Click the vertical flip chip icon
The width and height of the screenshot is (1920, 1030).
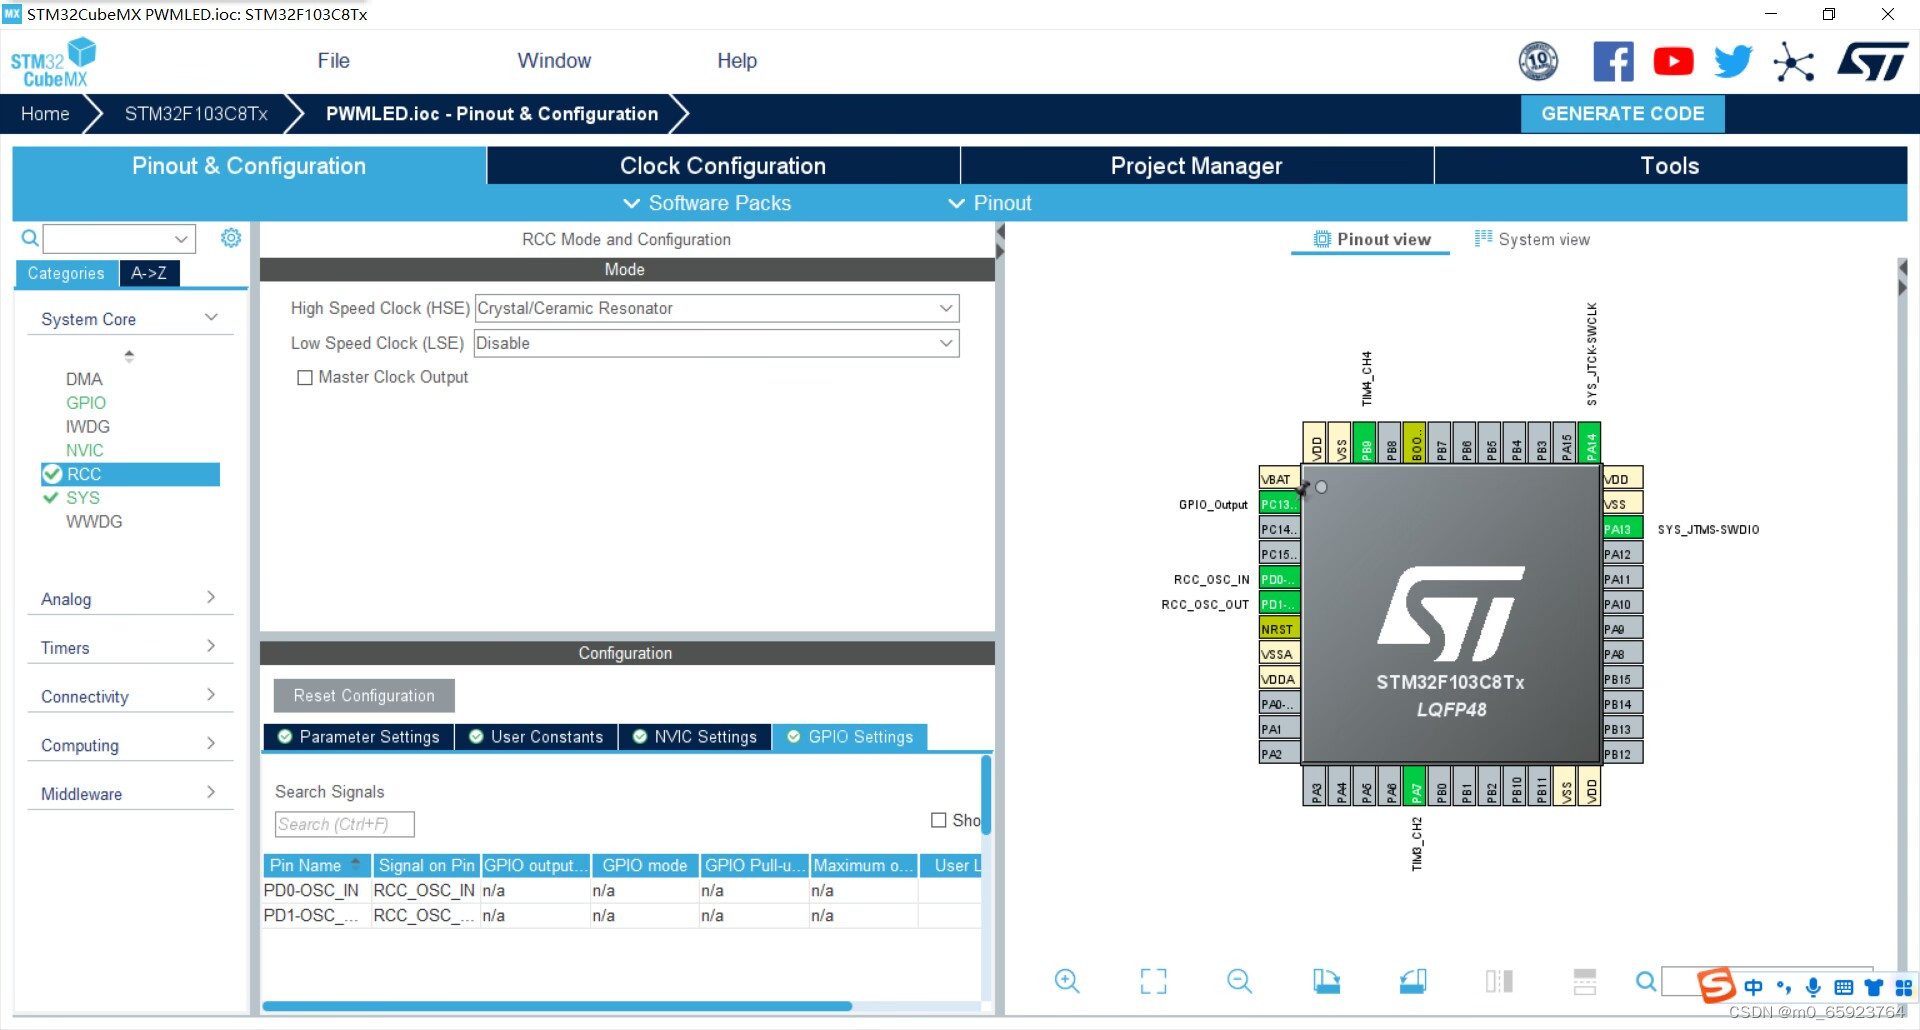click(1585, 981)
